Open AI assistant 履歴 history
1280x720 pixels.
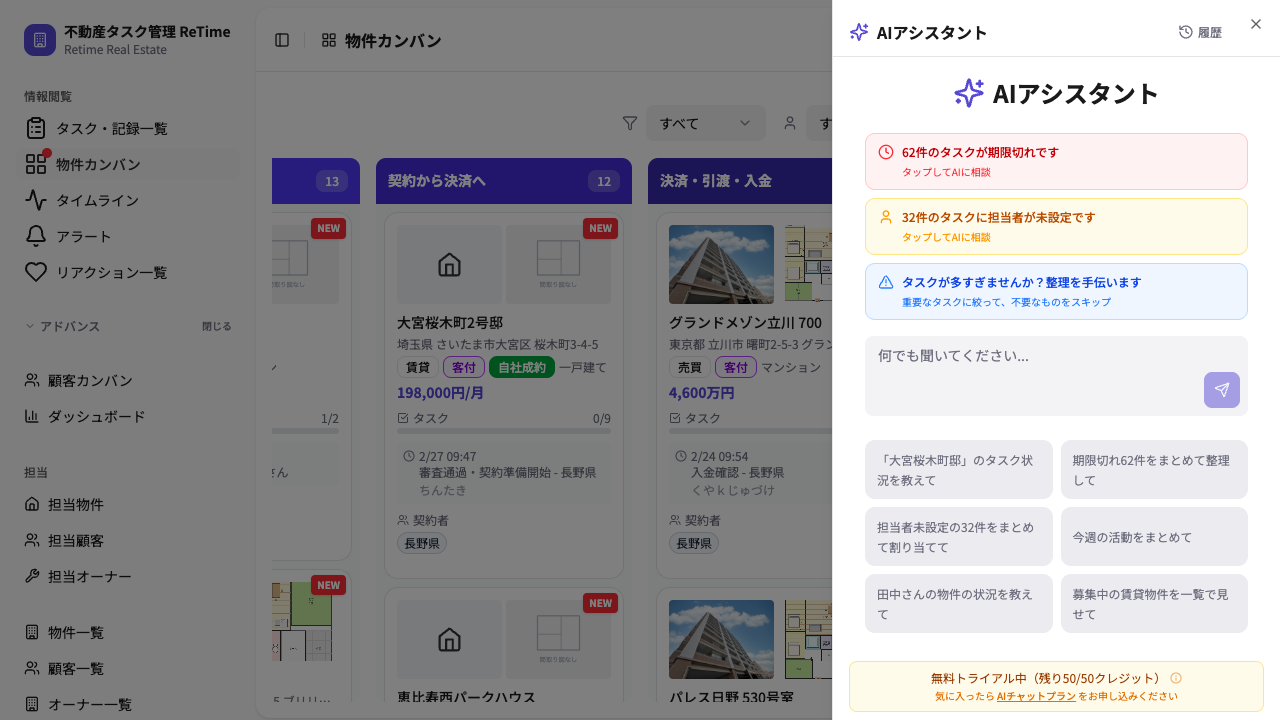click(x=1200, y=32)
